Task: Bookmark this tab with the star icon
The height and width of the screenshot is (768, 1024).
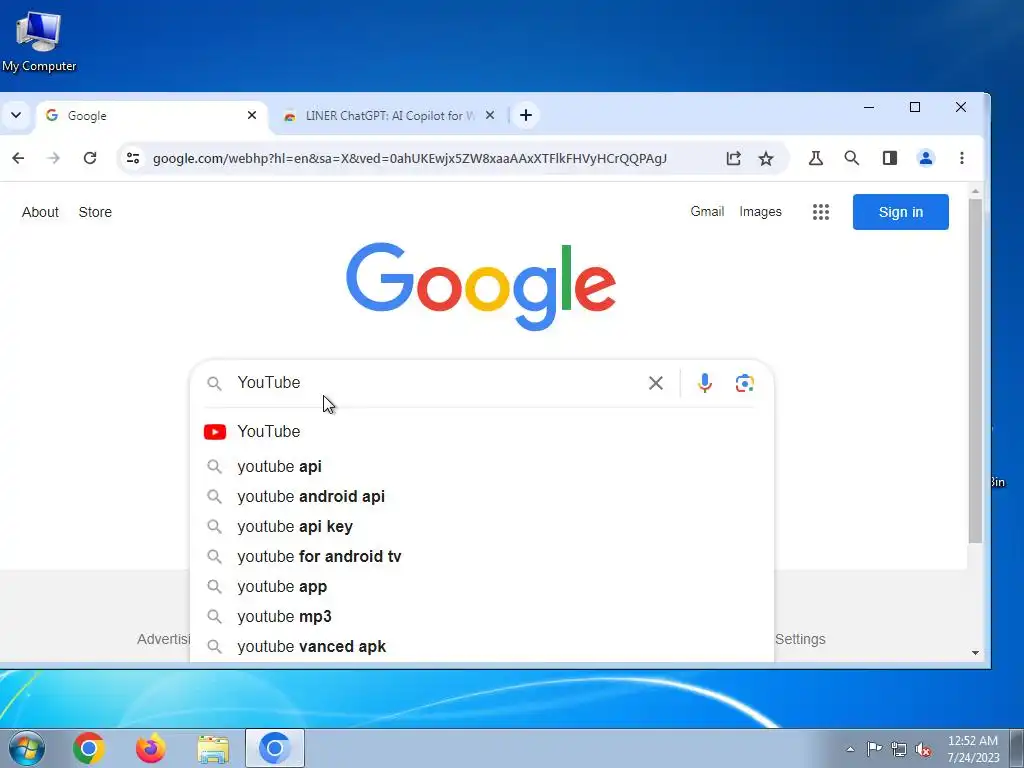Action: click(x=766, y=158)
